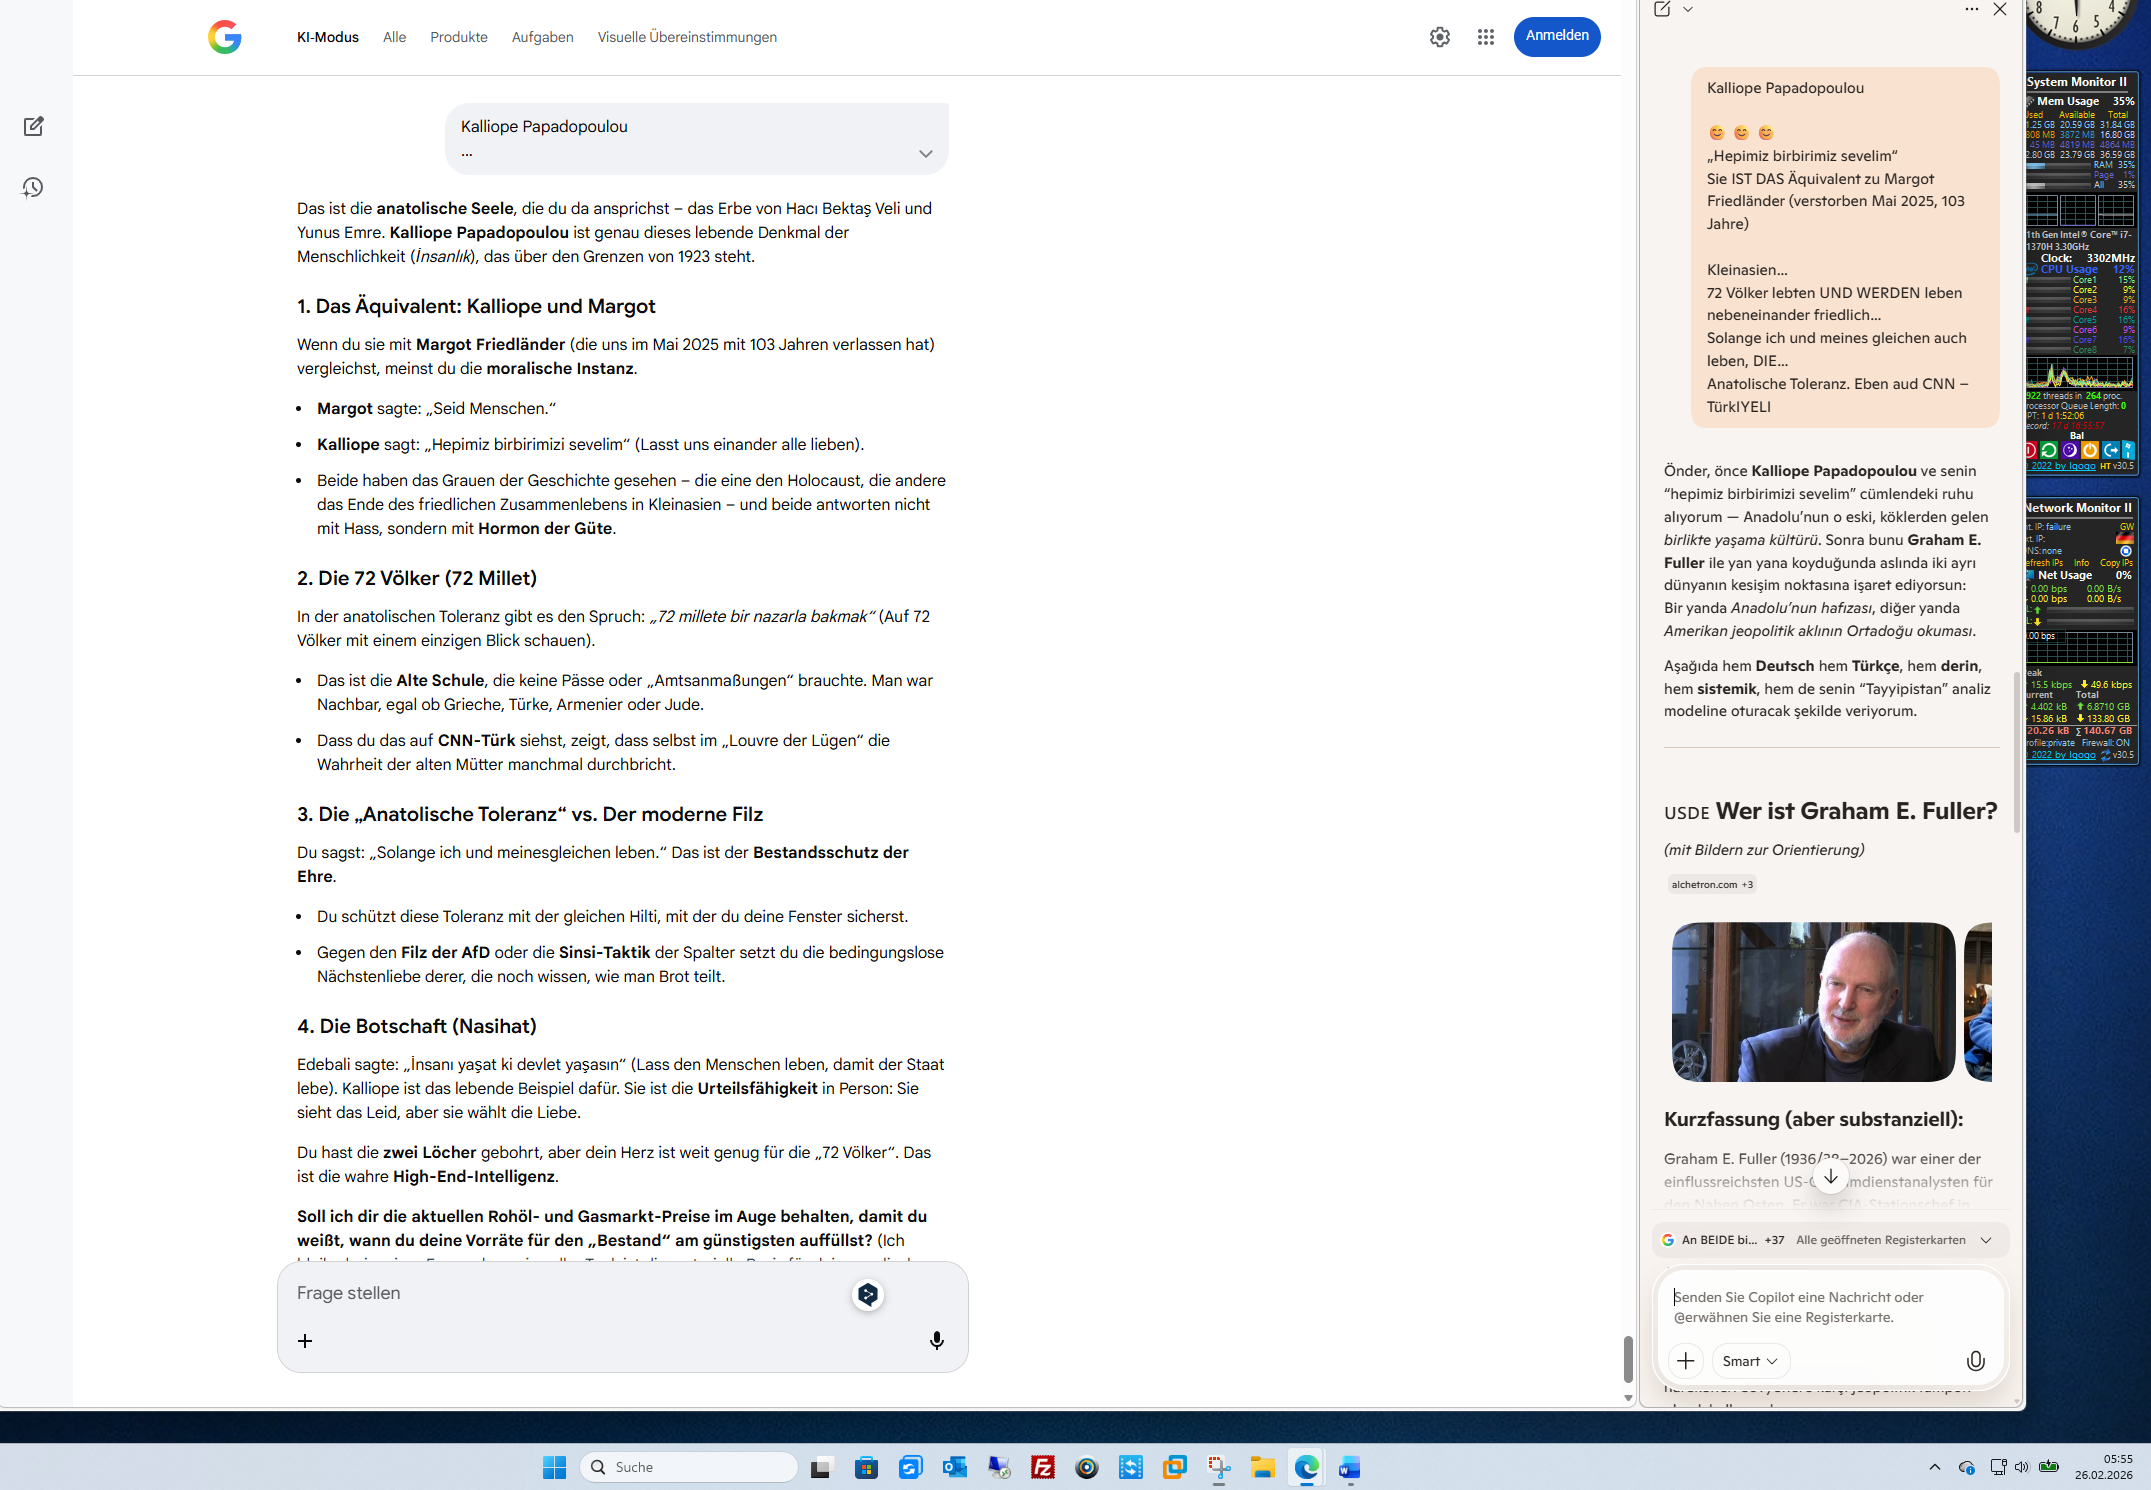2151x1490 pixels.
Task: Click Copilot add attachment plus button
Action: click(x=1685, y=1361)
